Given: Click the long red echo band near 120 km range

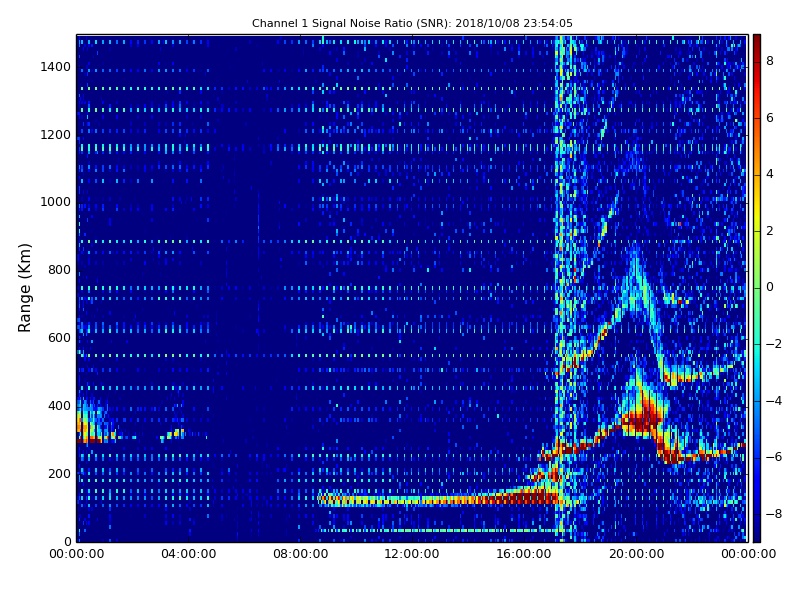Looking at the screenshot, I should (439, 499).
